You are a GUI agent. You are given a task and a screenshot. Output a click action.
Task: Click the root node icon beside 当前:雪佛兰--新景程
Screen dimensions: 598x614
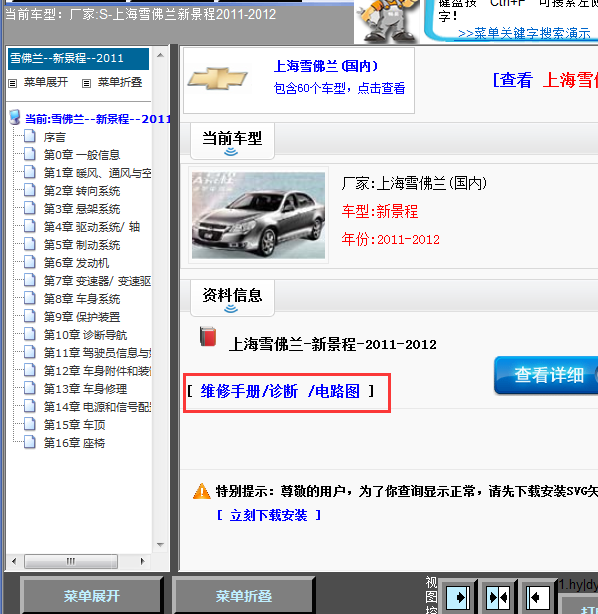[x=15, y=117]
